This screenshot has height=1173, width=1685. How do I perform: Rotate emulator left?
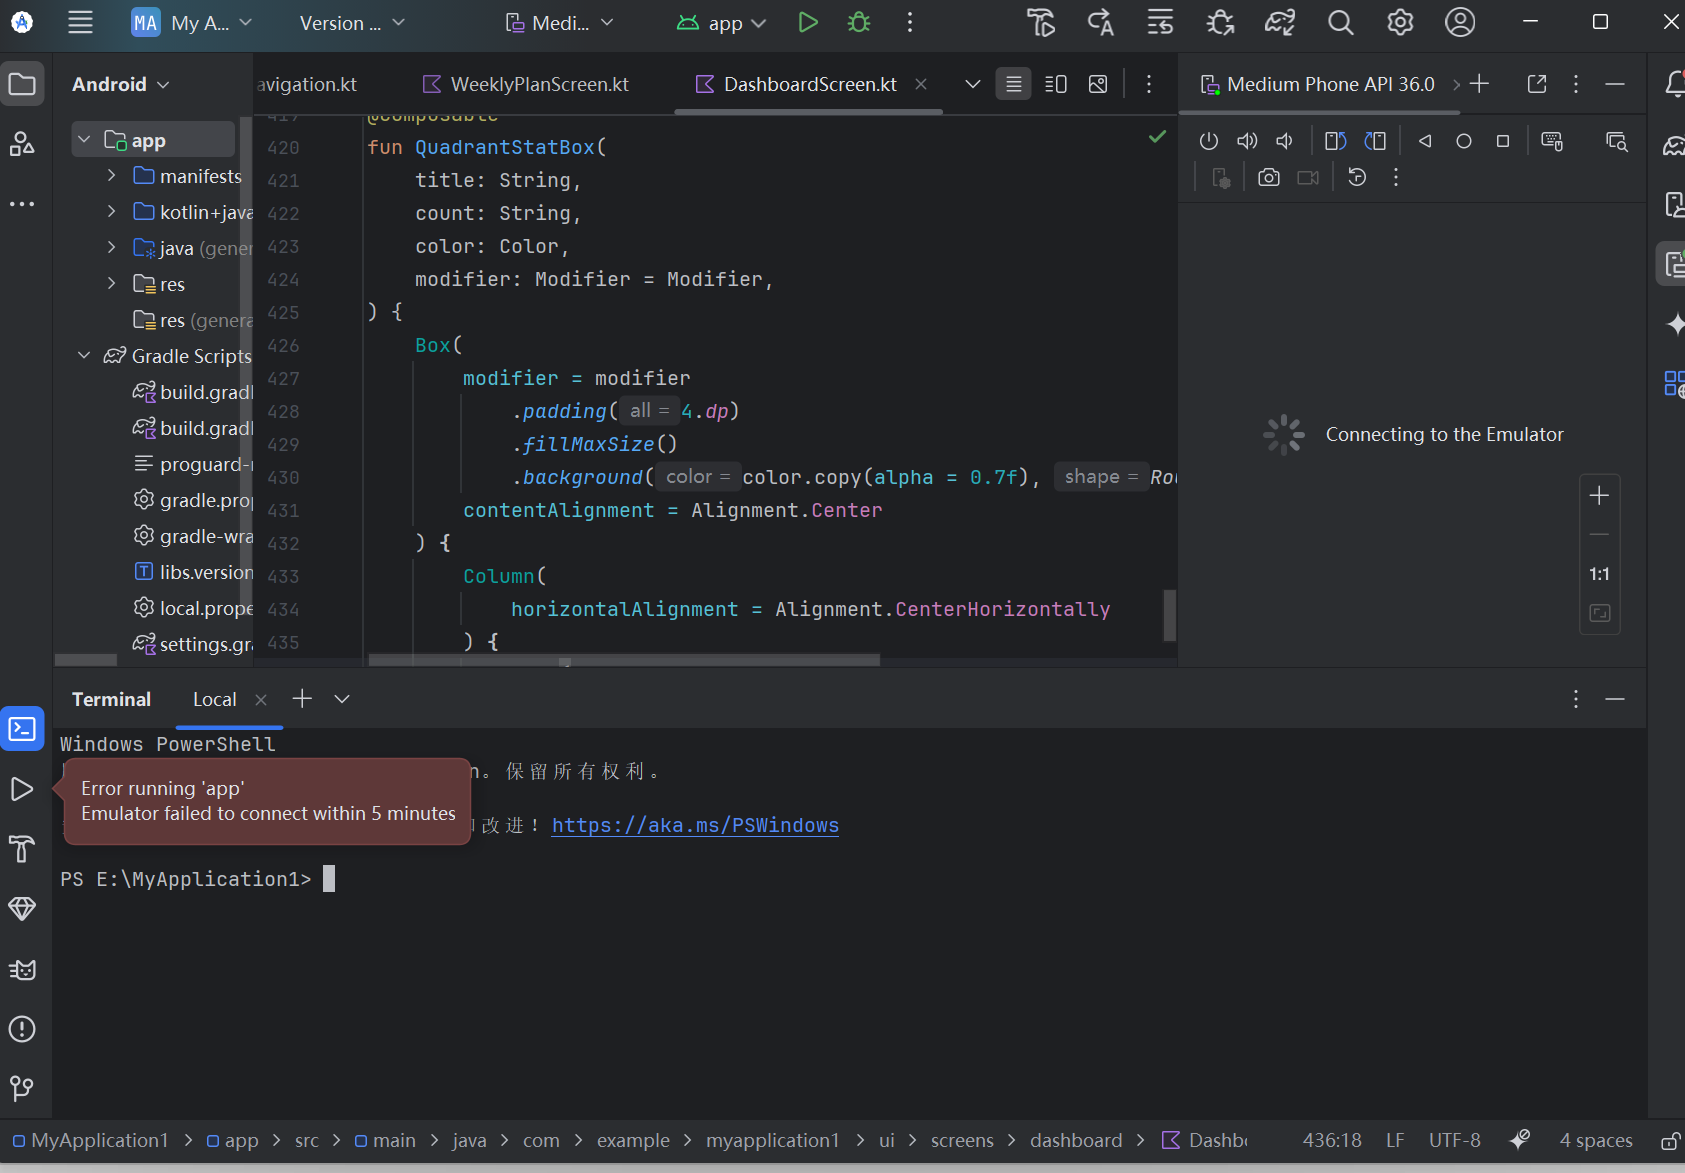pyautogui.click(x=1336, y=141)
